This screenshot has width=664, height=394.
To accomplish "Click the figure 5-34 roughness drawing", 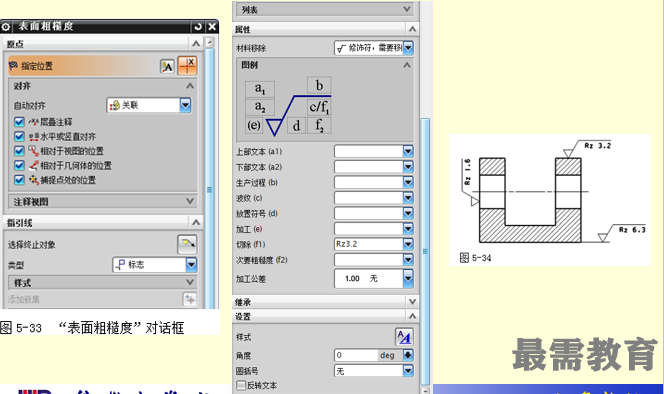I will pyautogui.click(x=550, y=200).
